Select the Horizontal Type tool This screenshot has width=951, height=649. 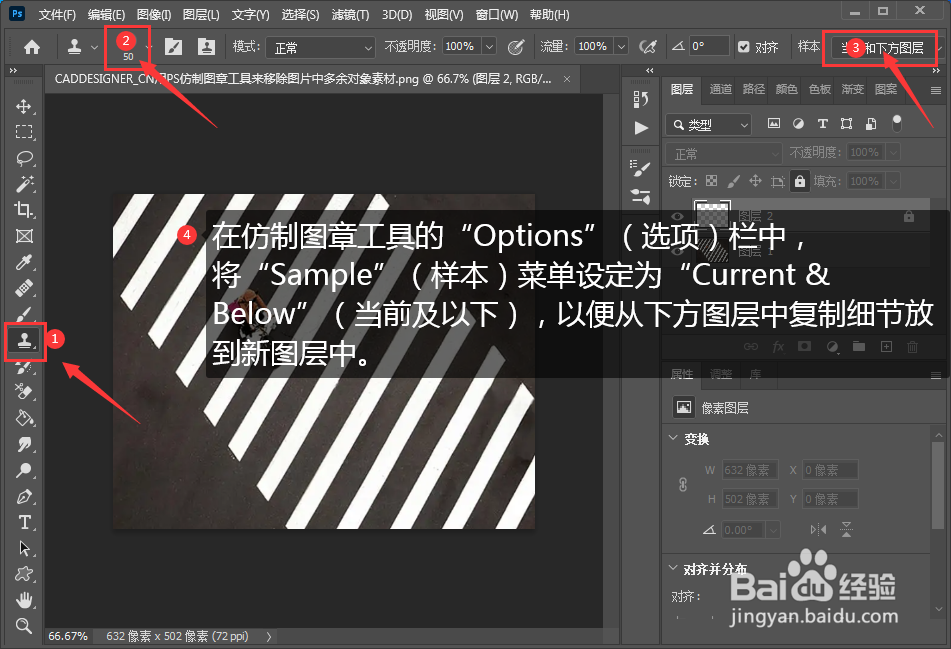click(24, 522)
